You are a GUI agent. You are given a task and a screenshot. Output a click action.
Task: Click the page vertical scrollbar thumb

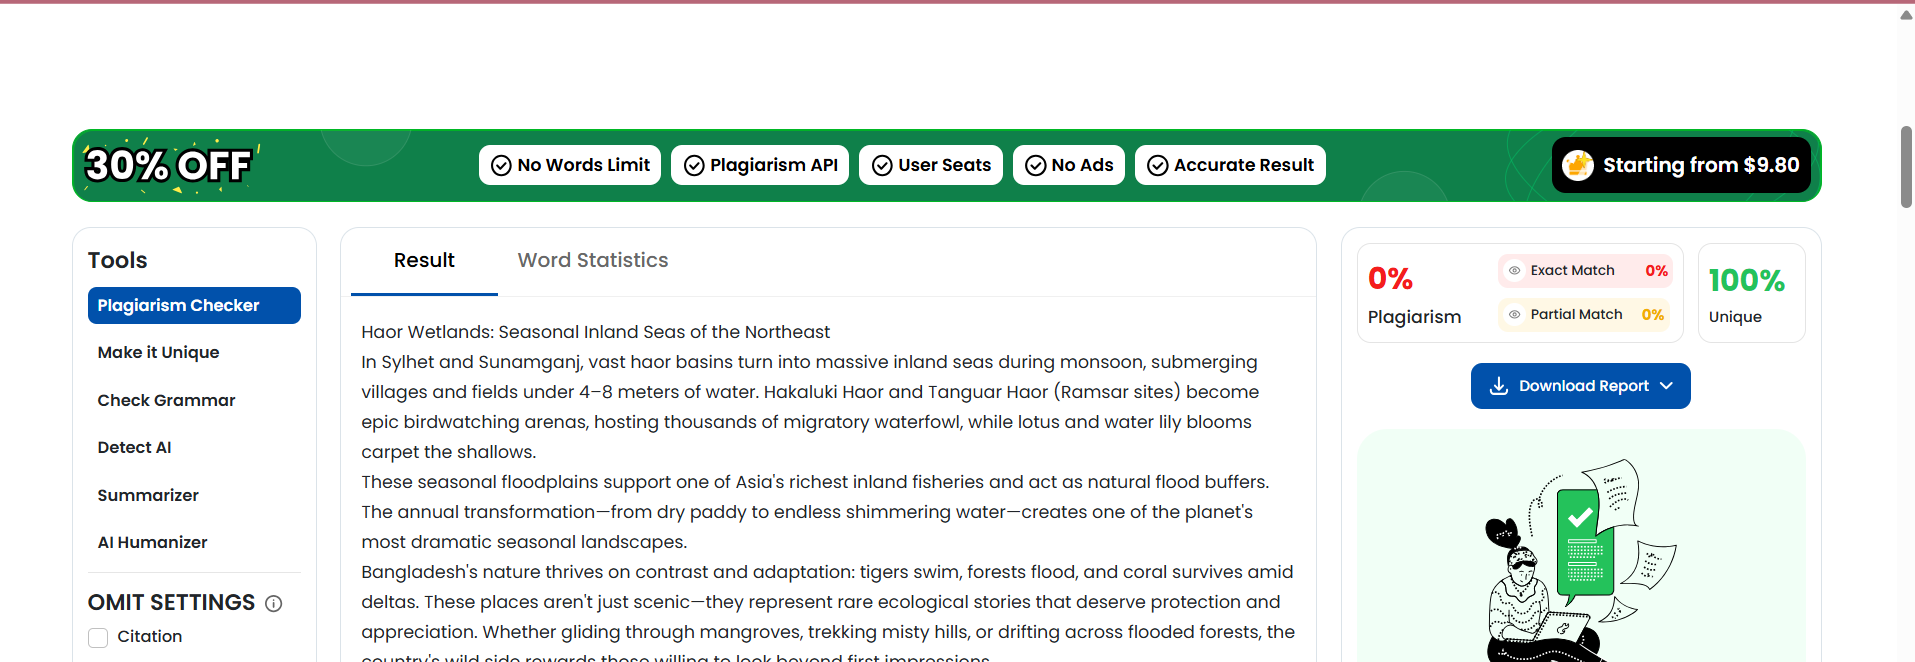coord(1906,166)
